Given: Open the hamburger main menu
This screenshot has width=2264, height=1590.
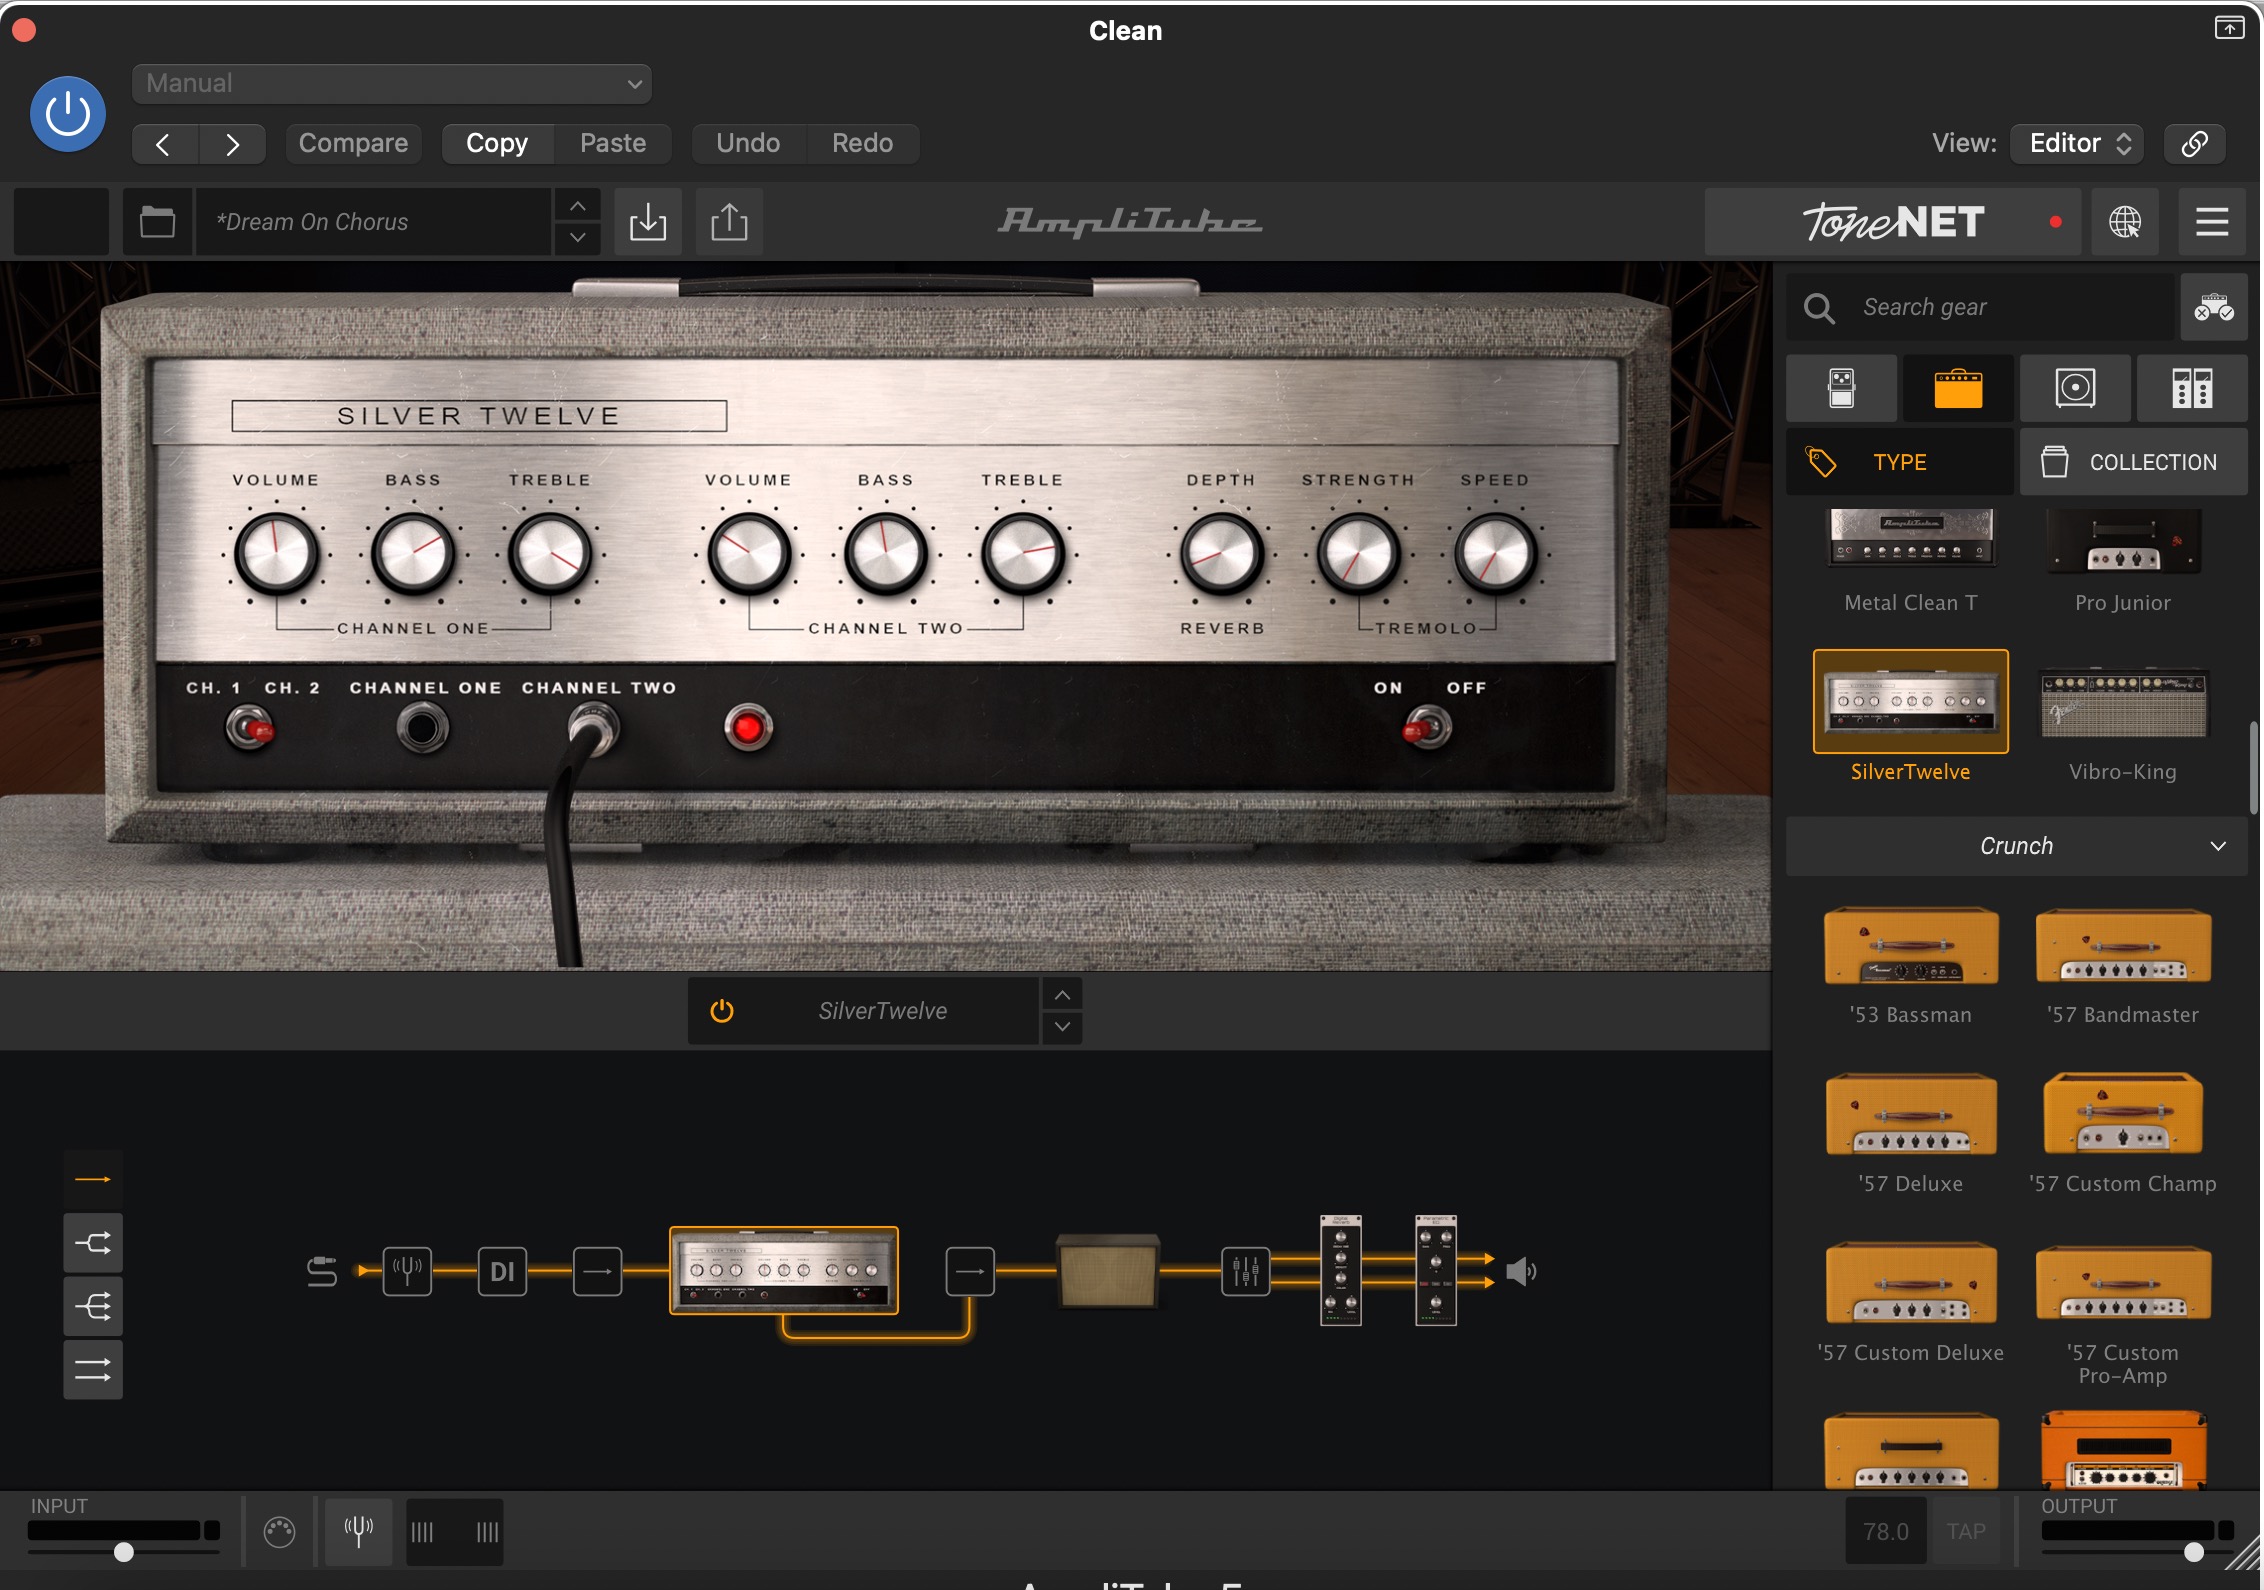Looking at the screenshot, I should click(x=2211, y=222).
